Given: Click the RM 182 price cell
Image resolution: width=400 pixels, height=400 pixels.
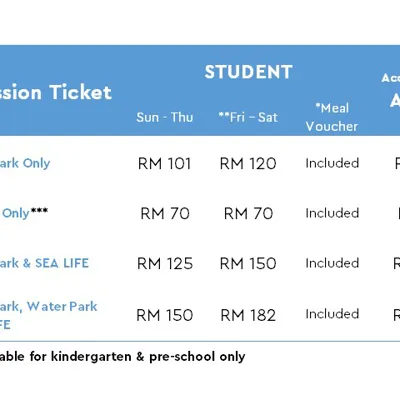Looking at the screenshot, I should coord(248,315).
